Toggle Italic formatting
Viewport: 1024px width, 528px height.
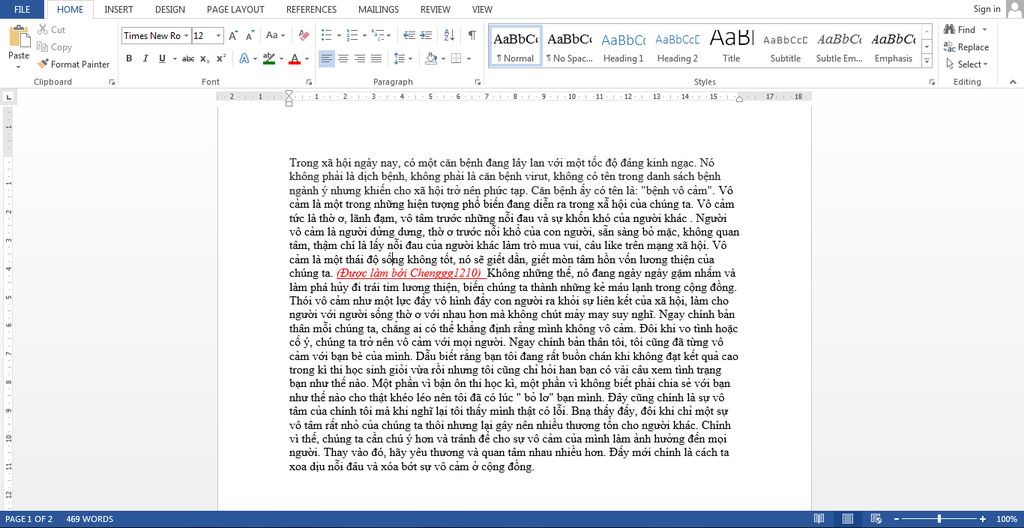tap(145, 59)
